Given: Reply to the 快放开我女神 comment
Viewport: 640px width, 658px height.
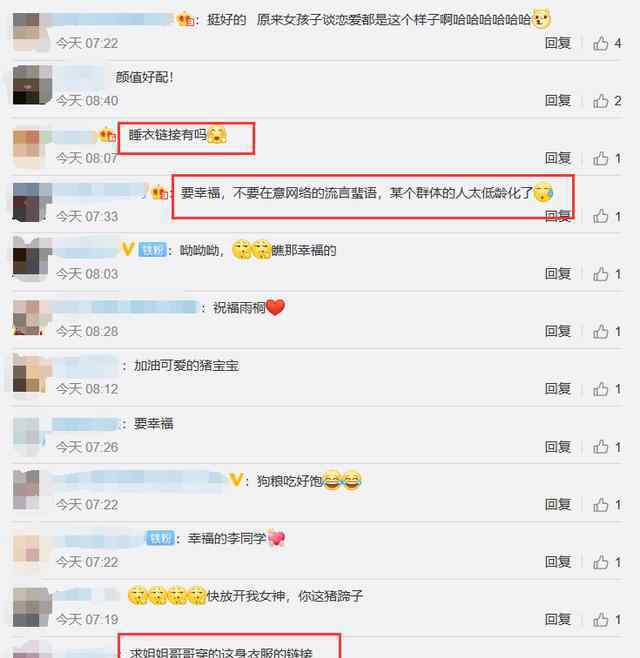Looking at the screenshot, I should tap(558, 619).
